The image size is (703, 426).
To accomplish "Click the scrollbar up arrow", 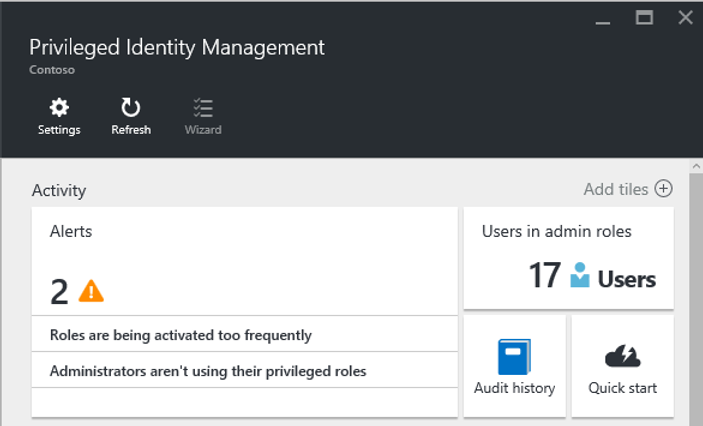I will [696, 166].
